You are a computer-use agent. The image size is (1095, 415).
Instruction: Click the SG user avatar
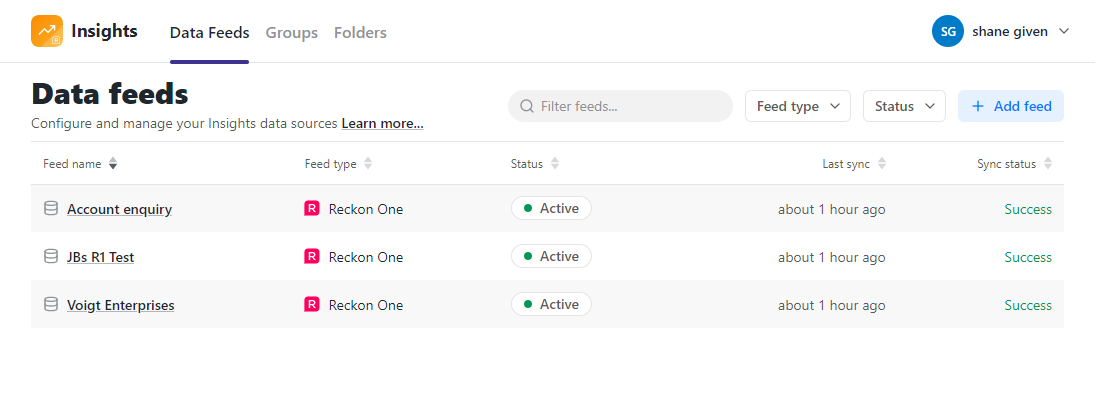(x=948, y=31)
